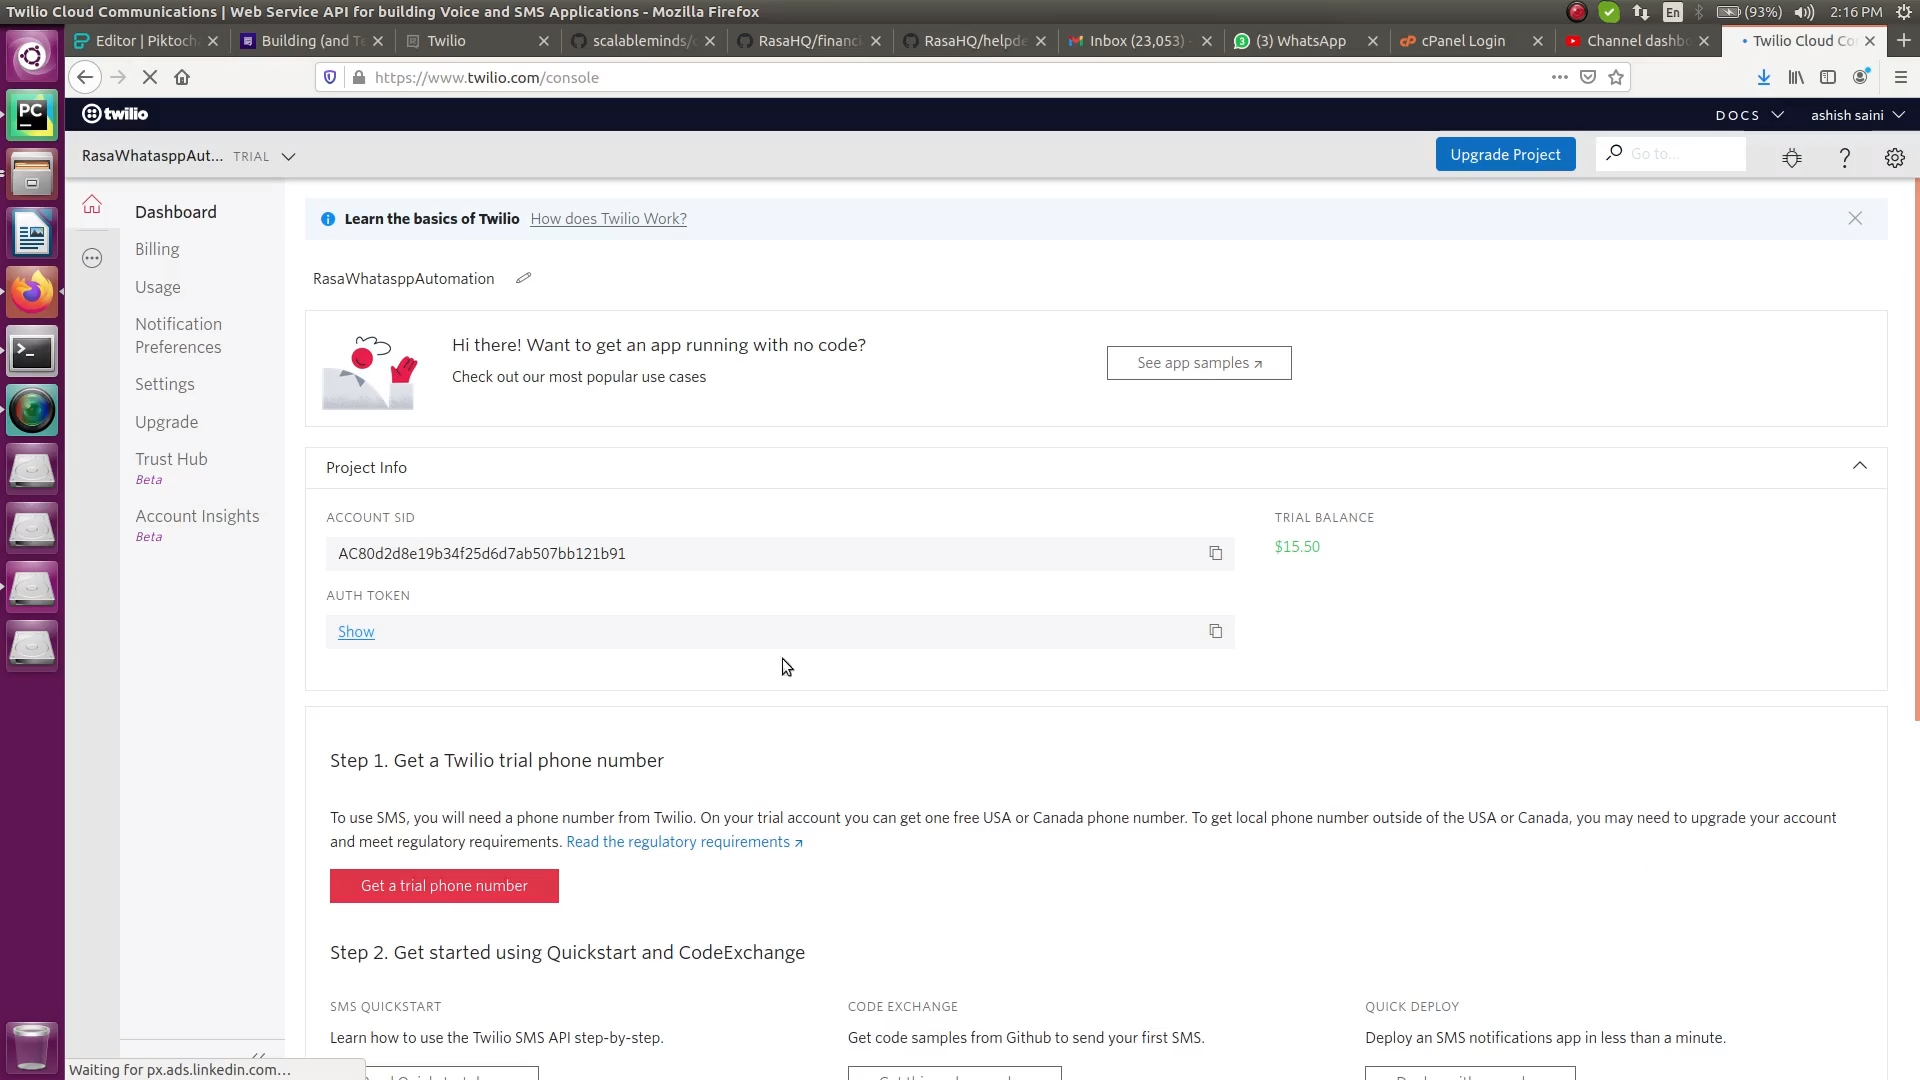1920x1080 pixels.
Task: Open console settings via the gear icon
Action: coord(1895,157)
